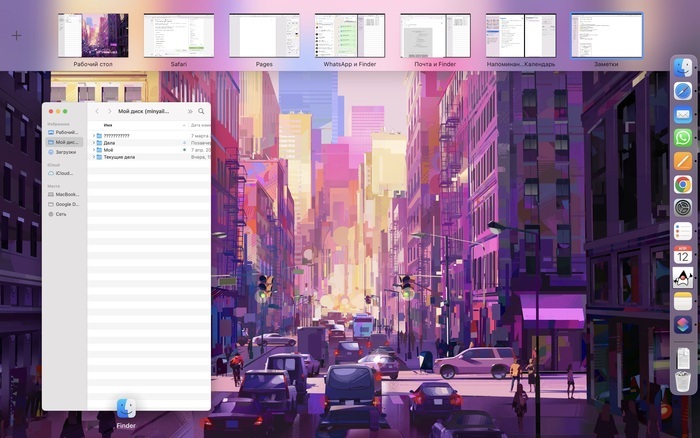Image resolution: width=700 pixels, height=438 pixels.
Task: Select Рабочий стол in Finder sidebar
Action: (x=64, y=132)
